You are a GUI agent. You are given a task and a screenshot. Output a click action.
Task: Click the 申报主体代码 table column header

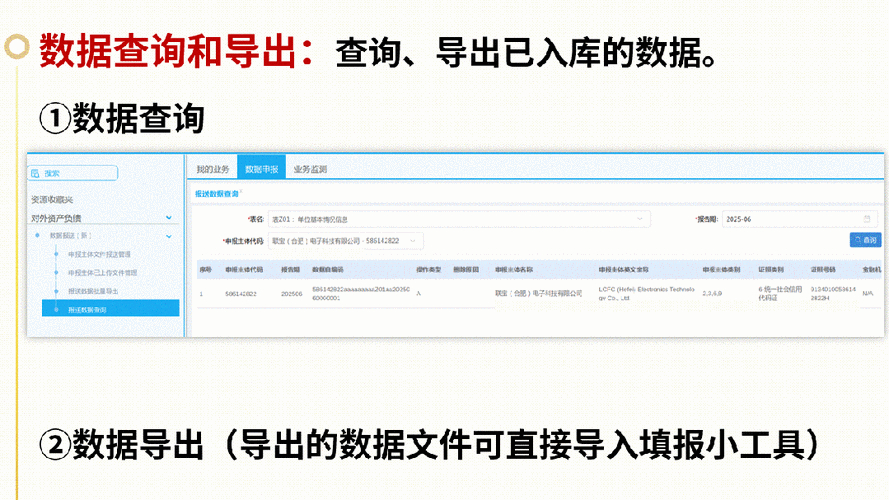(x=244, y=269)
